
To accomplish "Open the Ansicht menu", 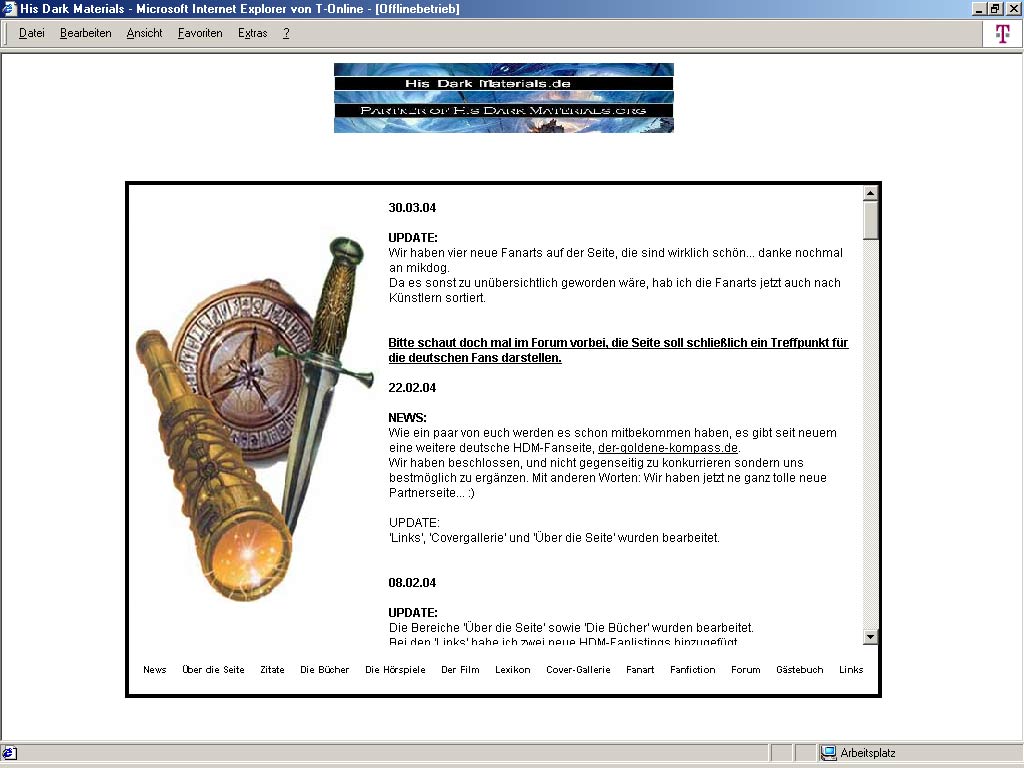I will click(144, 33).
